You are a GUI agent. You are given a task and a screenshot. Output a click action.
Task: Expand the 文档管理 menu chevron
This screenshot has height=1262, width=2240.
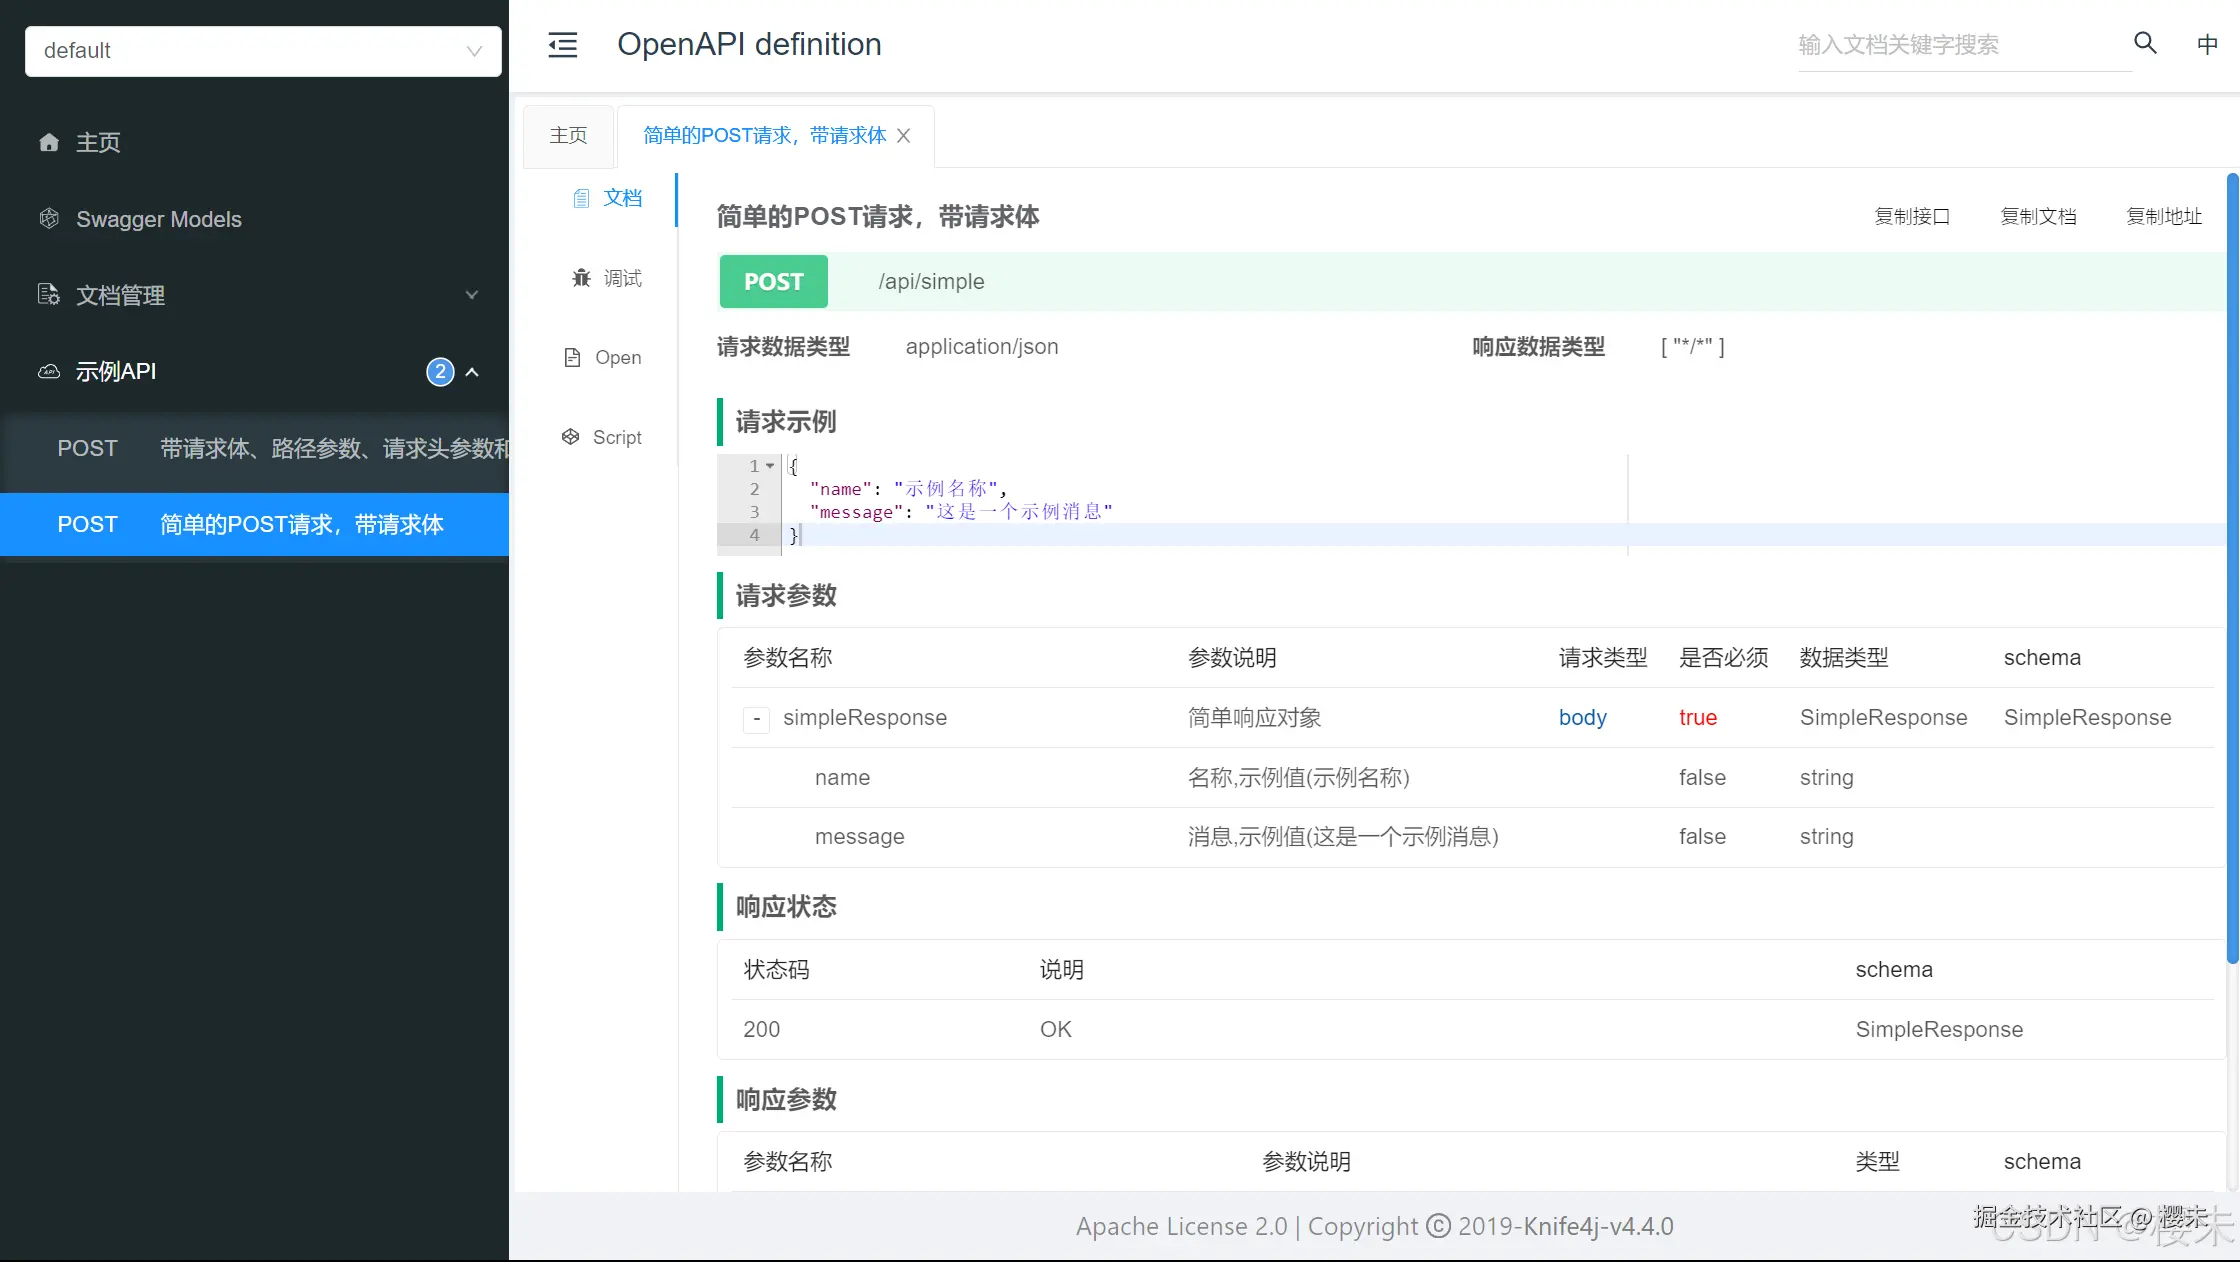point(470,295)
